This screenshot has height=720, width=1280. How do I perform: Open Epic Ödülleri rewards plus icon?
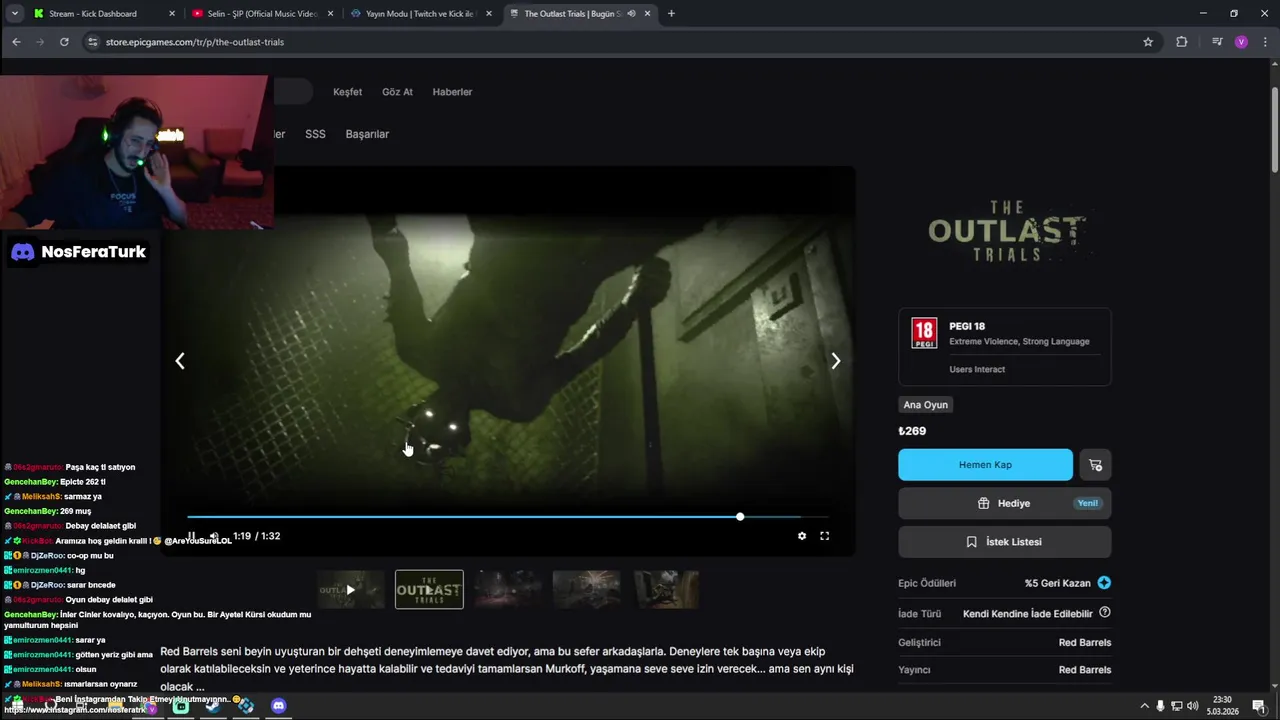1104,583
